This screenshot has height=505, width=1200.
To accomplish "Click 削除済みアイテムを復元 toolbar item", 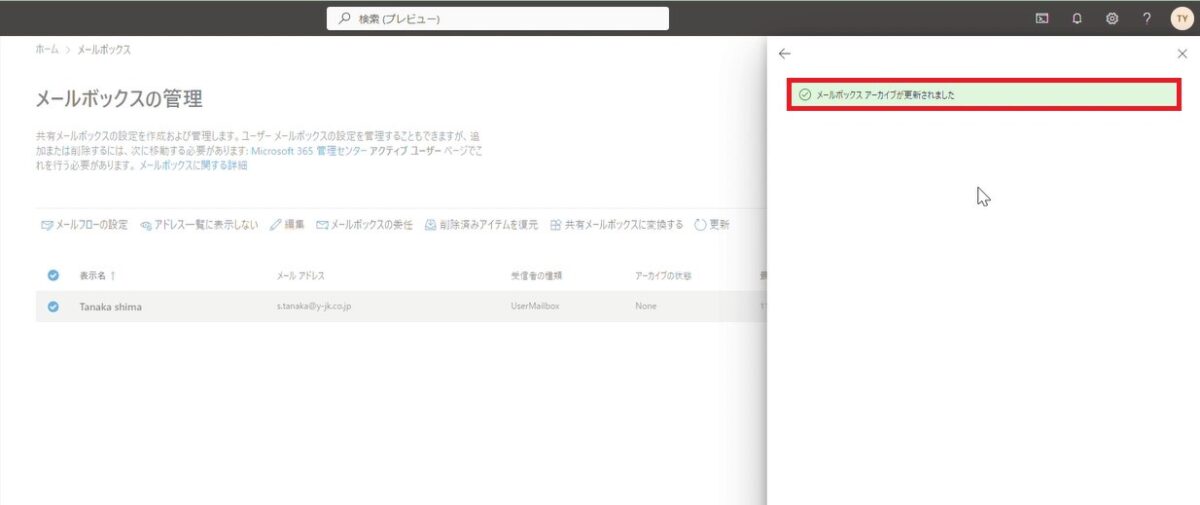I will [x=481, y=225].
